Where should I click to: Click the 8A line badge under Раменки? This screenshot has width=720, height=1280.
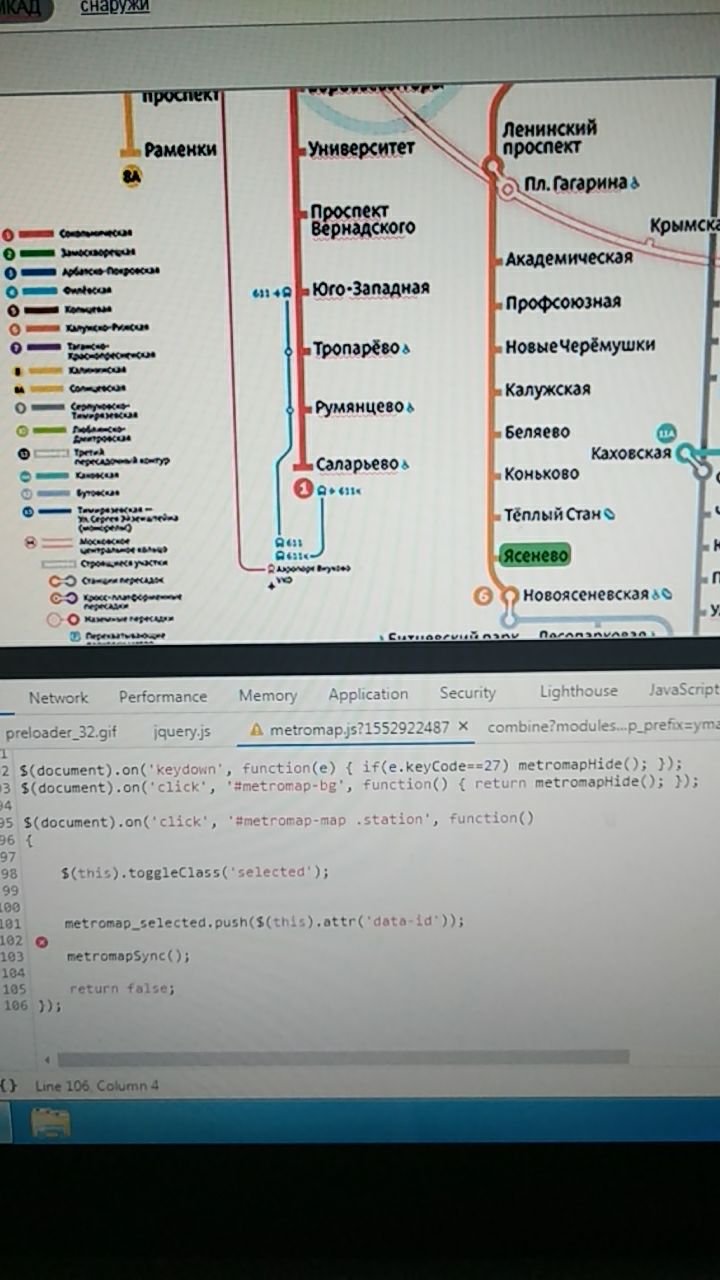133,177
